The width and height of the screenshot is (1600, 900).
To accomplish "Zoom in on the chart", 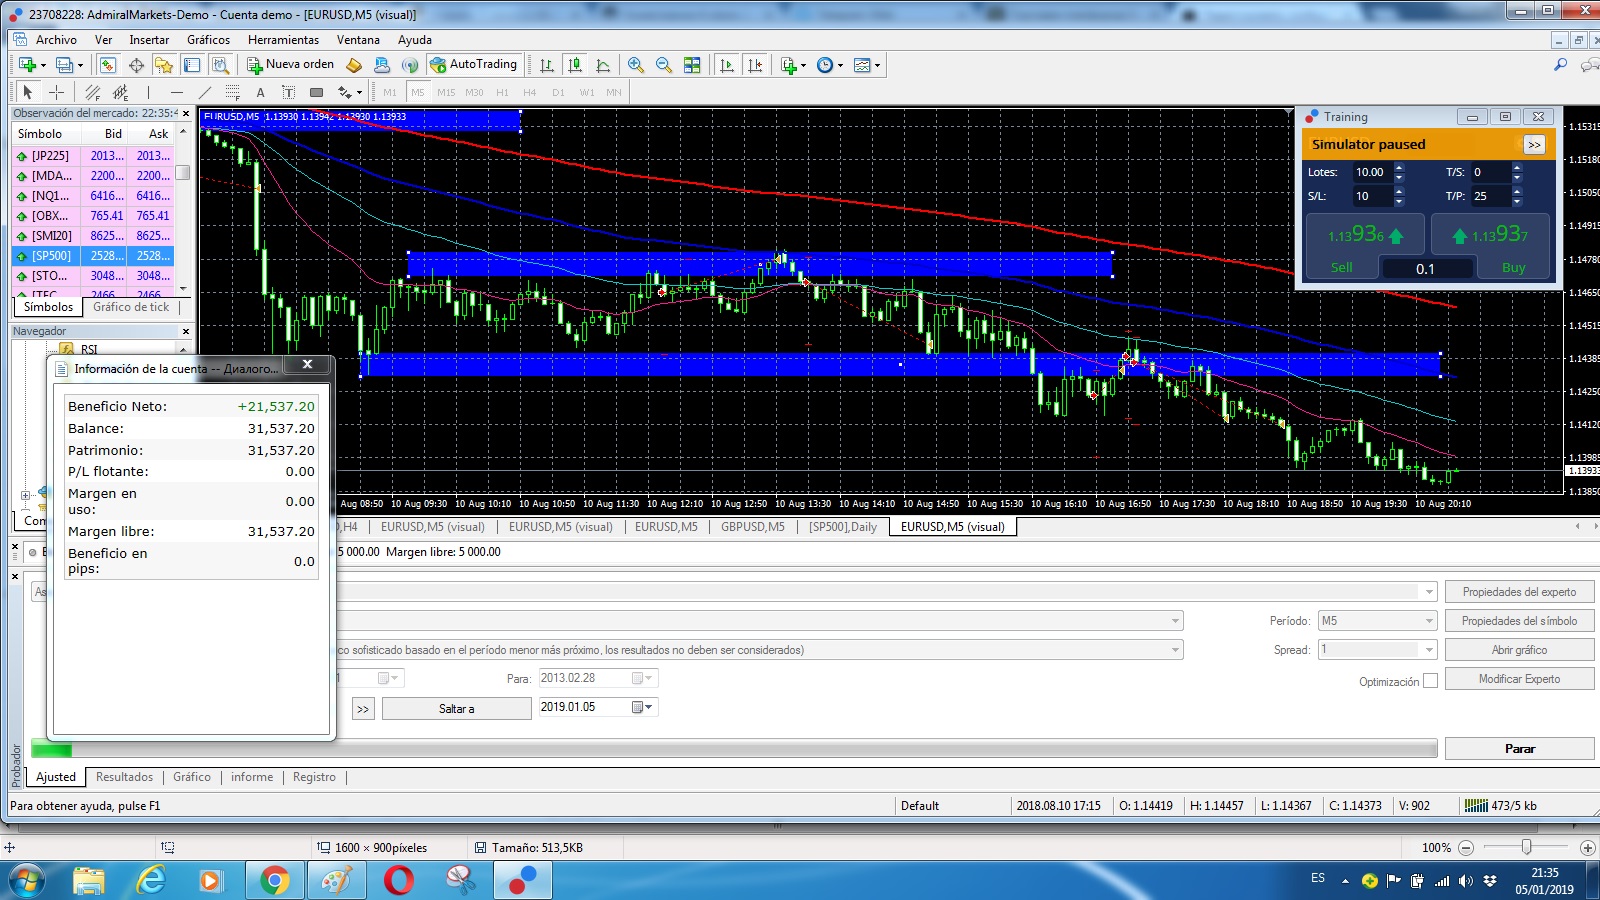I will [636, 65].
